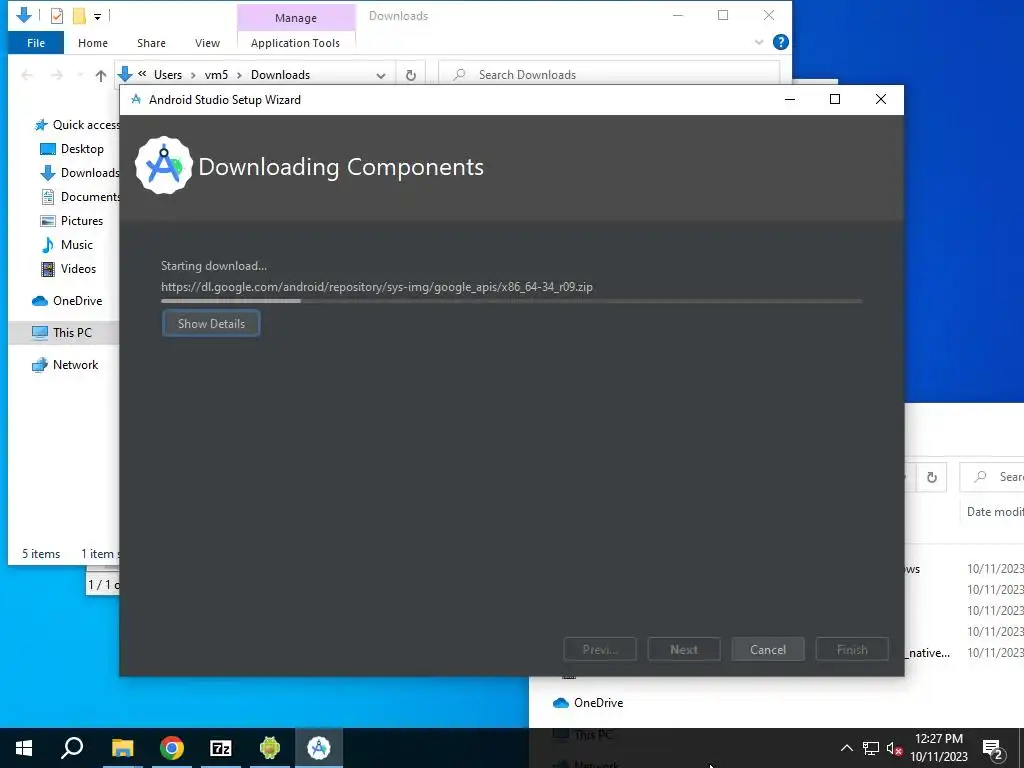Viewport: 1024px width, 768px height.
Task: Open the Application Tools tab
Action: point(295,43)
